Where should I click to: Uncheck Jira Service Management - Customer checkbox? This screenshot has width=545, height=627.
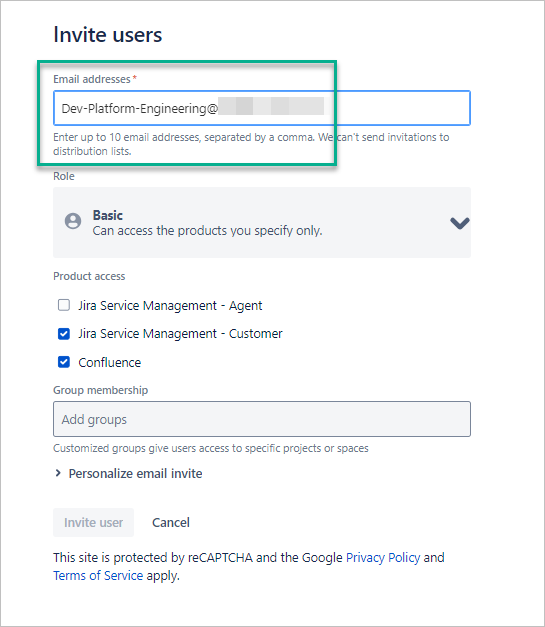64,333
